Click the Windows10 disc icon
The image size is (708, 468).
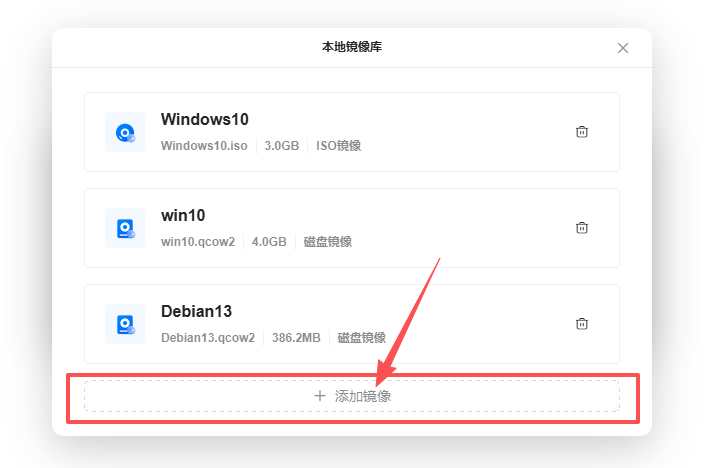125,132
